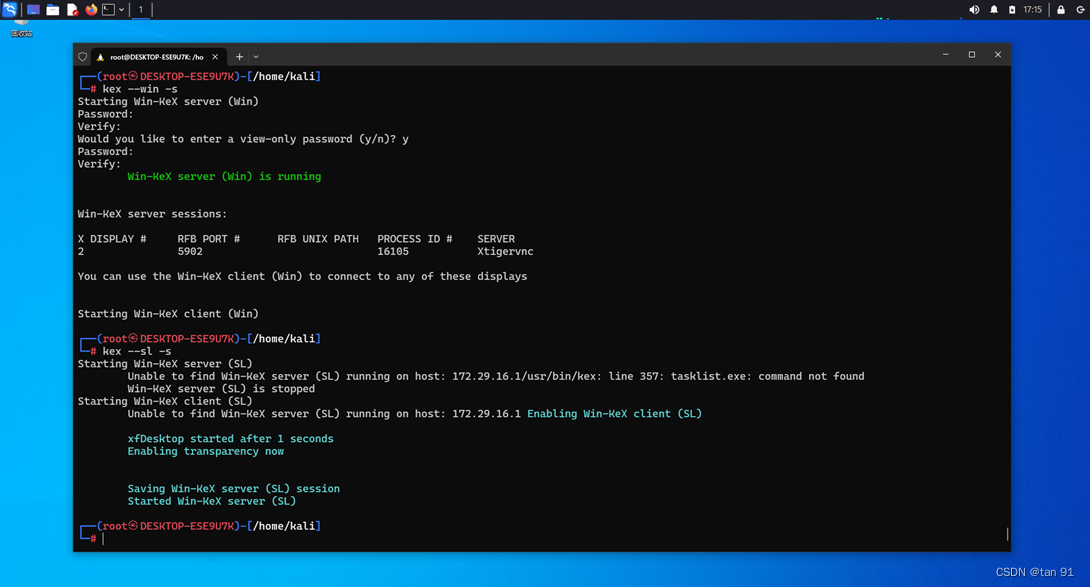1090x587 pixels.
Task: Click the 'Xtigervnc' server name
Action: [505, 252]
